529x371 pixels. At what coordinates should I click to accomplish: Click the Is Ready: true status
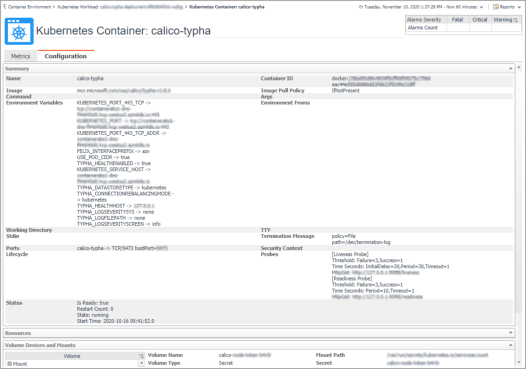93,303
